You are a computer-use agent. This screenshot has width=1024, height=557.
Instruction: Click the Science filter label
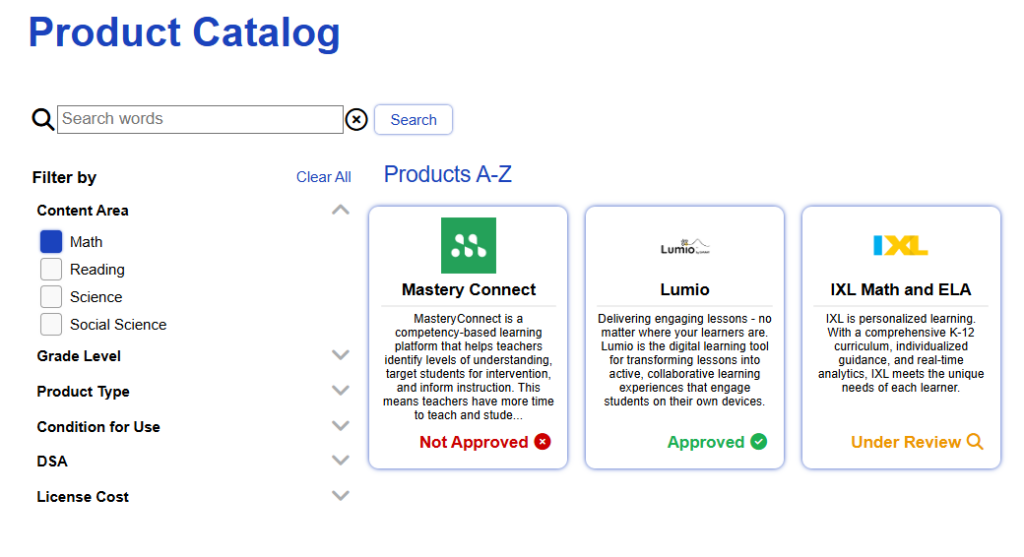tap(96, 297)
